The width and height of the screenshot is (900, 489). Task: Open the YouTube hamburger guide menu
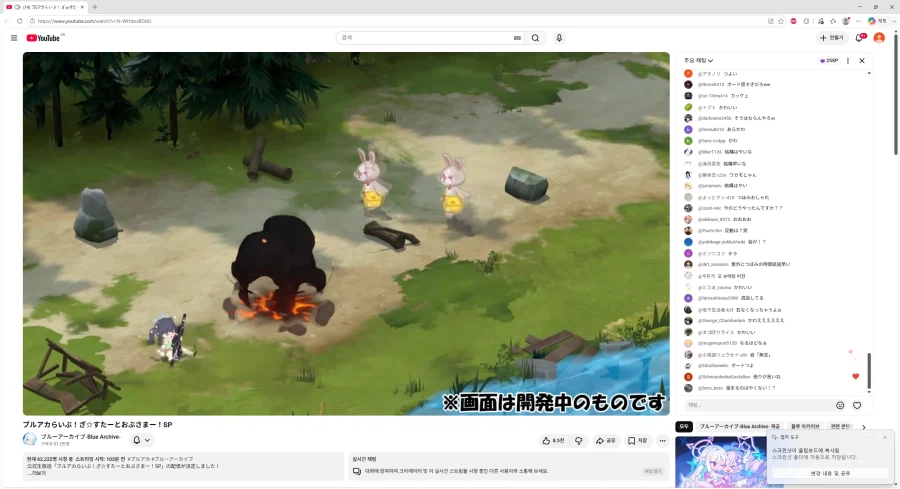(14, 38)
